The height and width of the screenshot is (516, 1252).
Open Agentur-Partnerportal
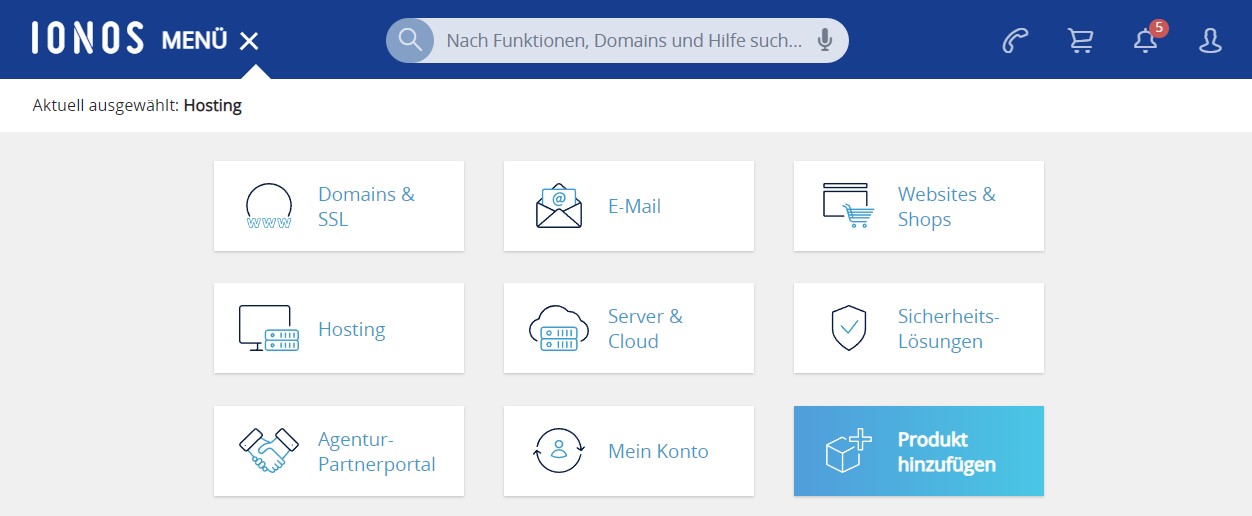point(339,451)
